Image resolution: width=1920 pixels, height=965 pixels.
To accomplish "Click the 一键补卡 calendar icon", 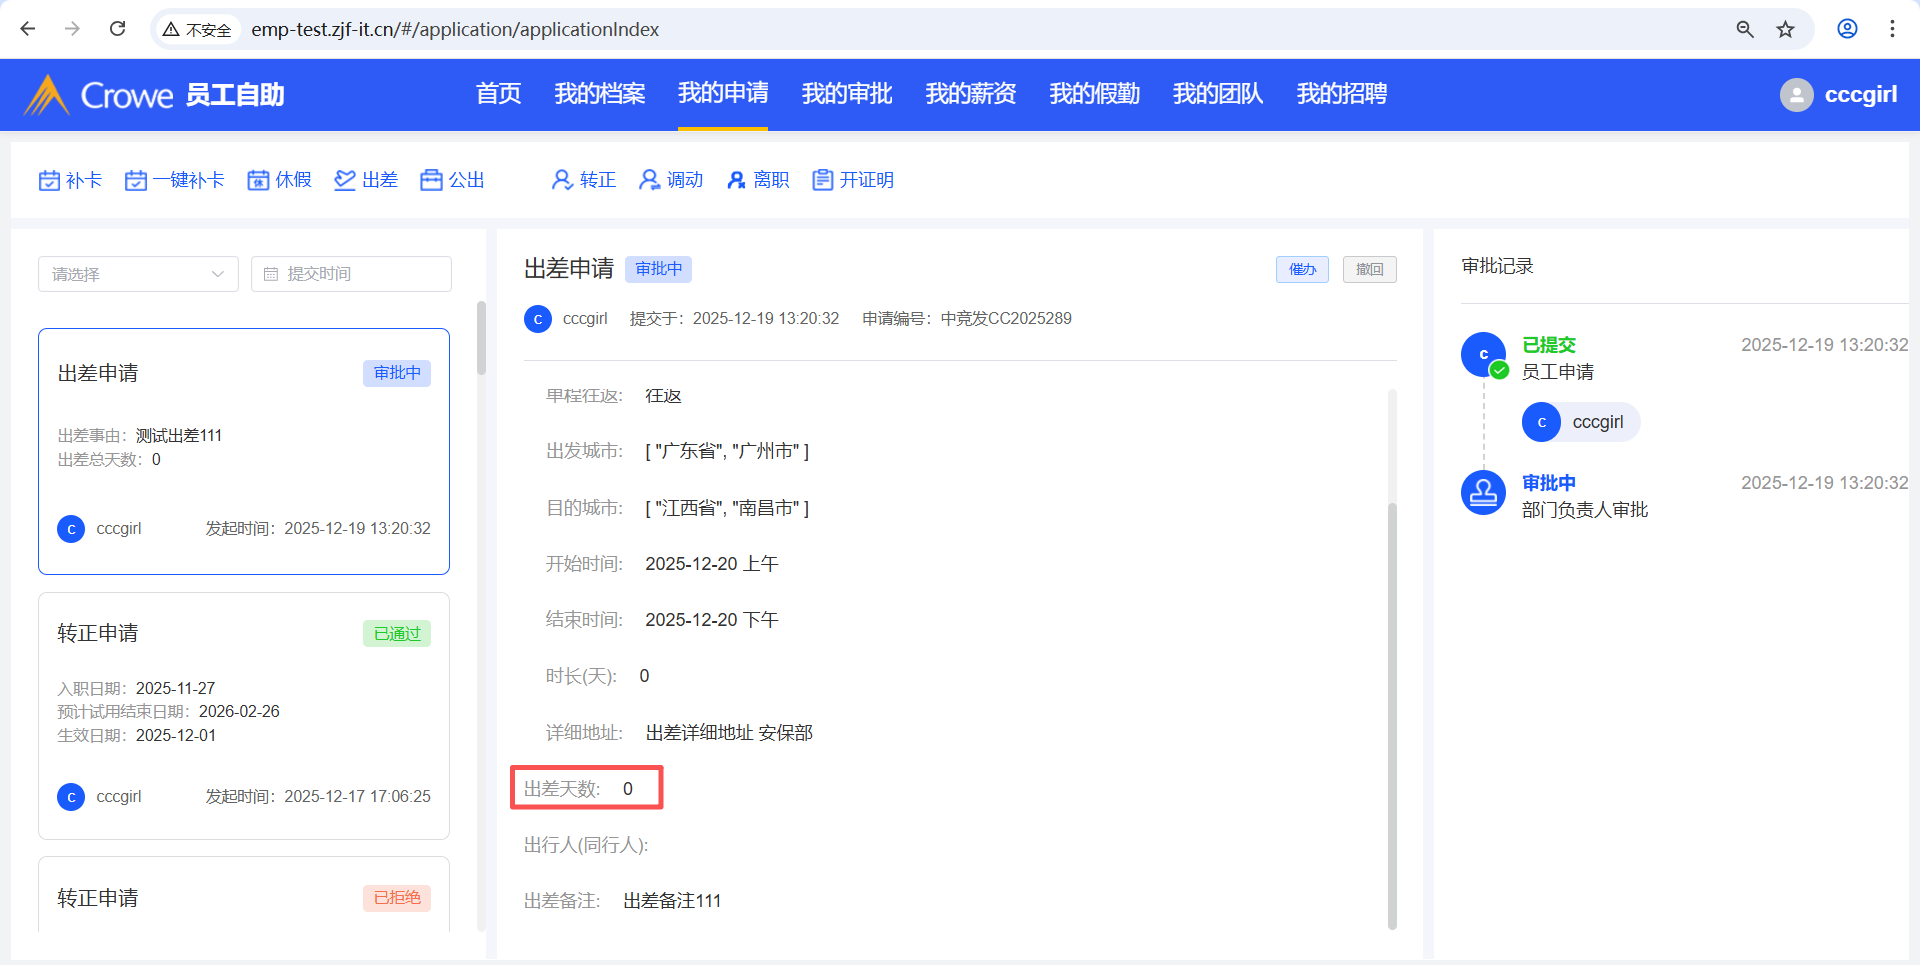I will coord(136,180).
